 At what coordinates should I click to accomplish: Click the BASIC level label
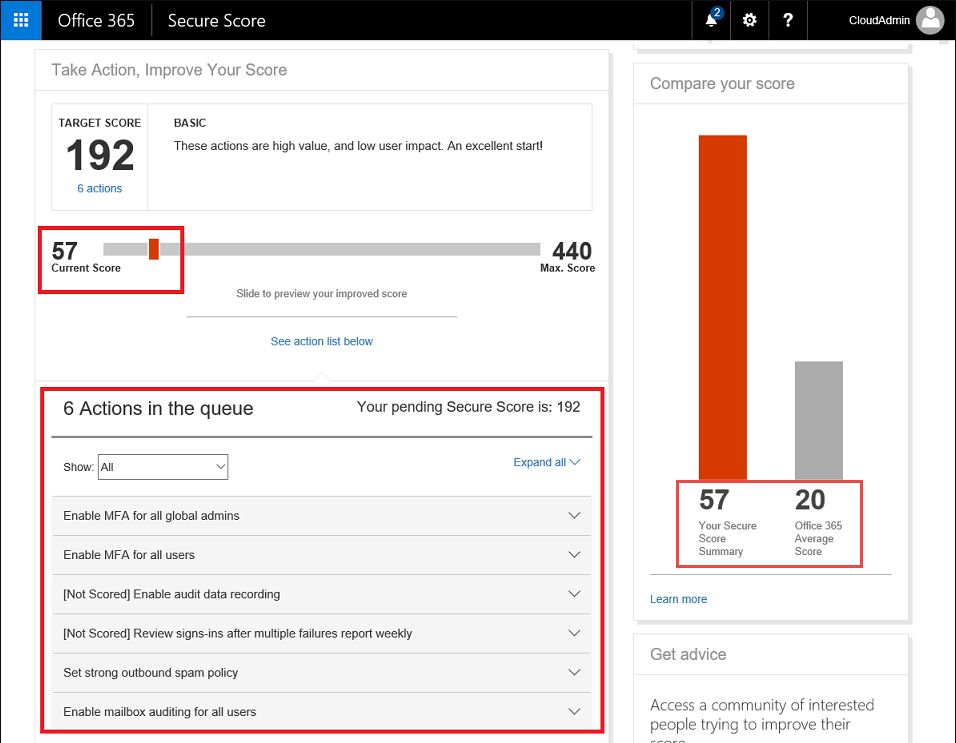(x=190, y=123)
